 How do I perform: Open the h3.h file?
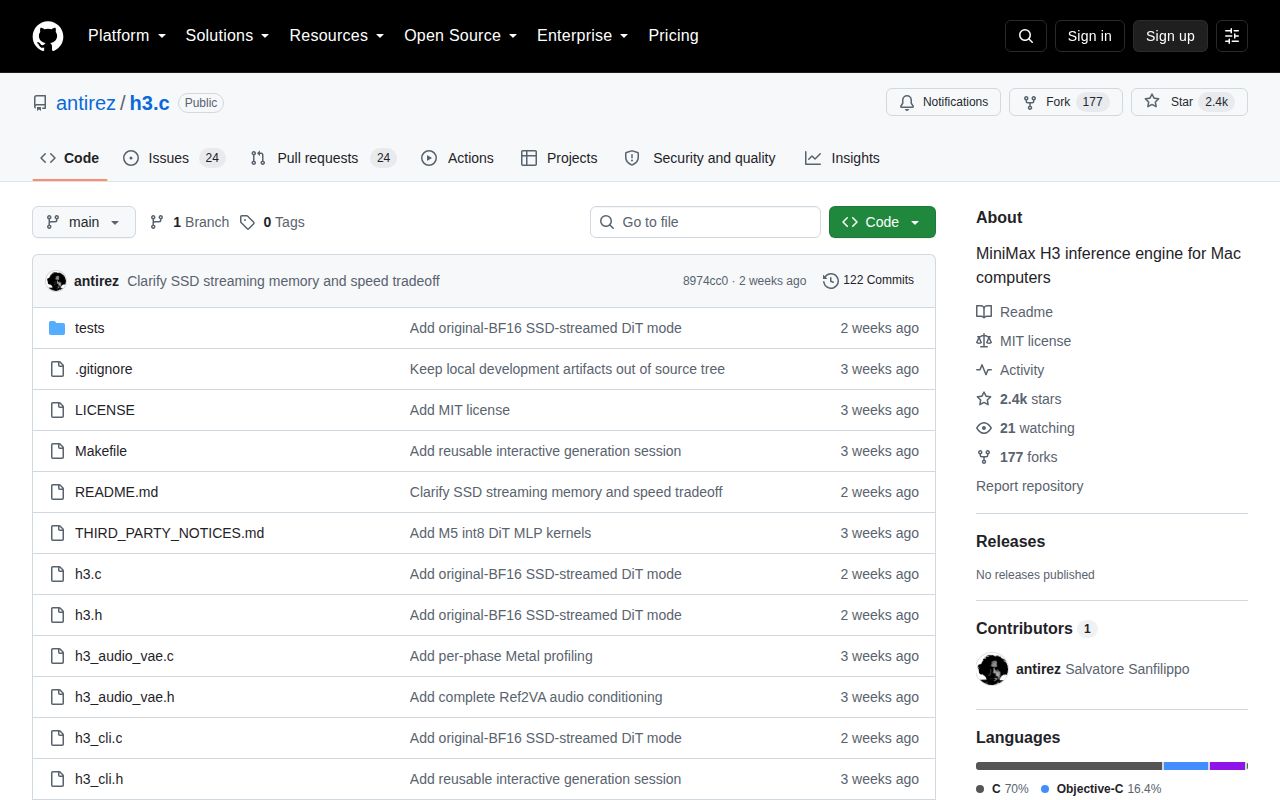(x=88, y=615)
